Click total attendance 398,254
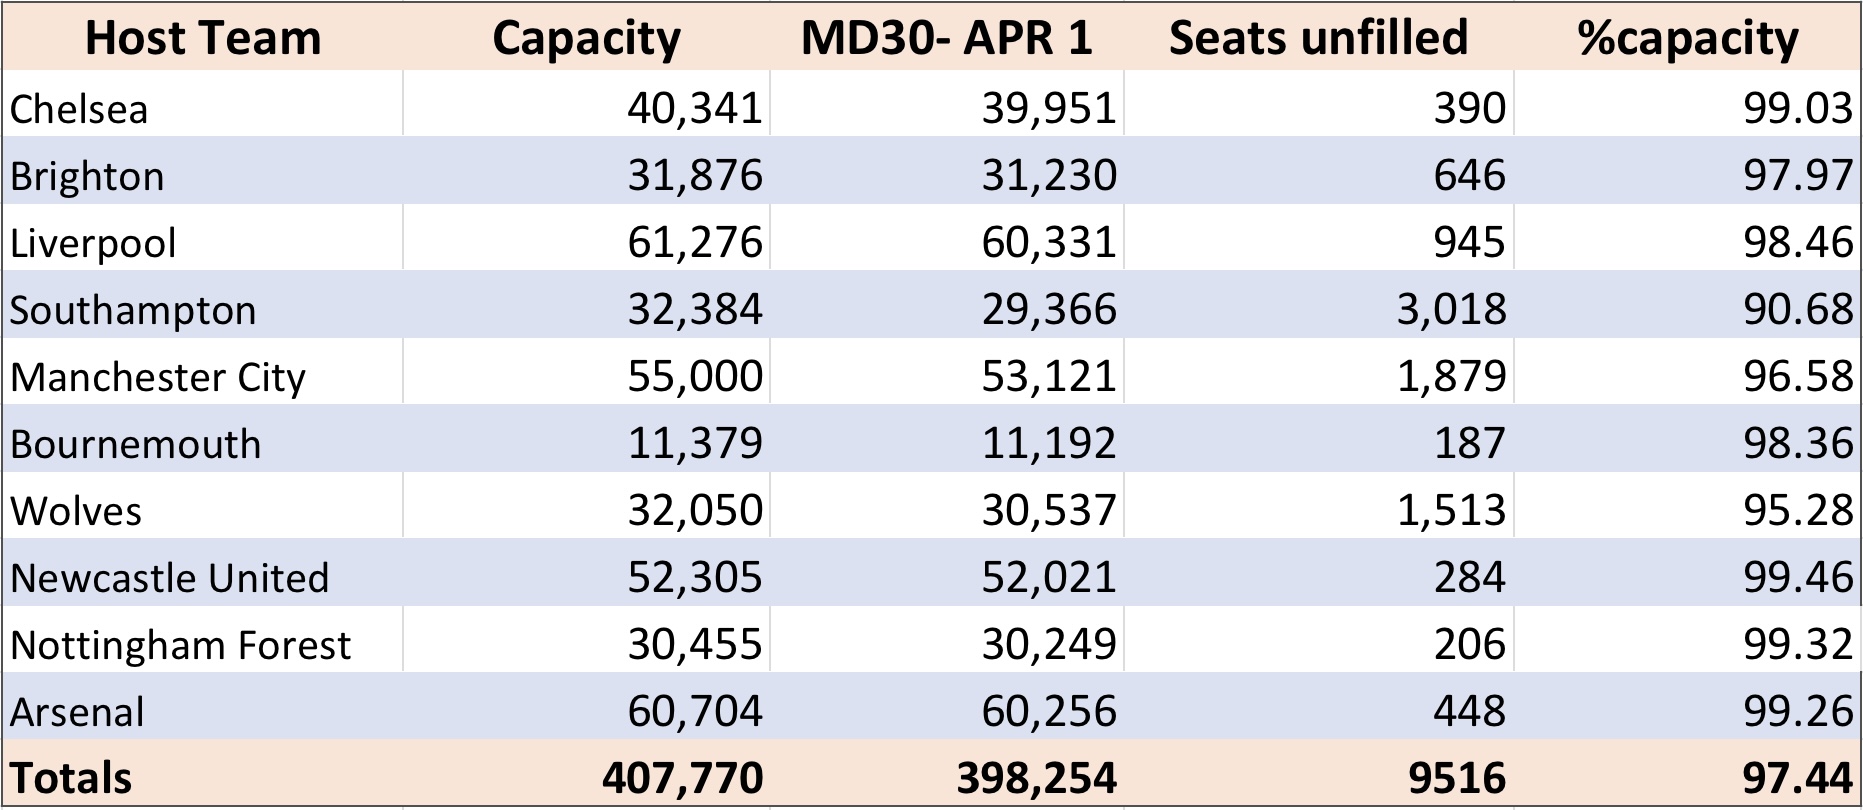The height and width of the screenshot is (810, 1863). (x=1037, y=778)
